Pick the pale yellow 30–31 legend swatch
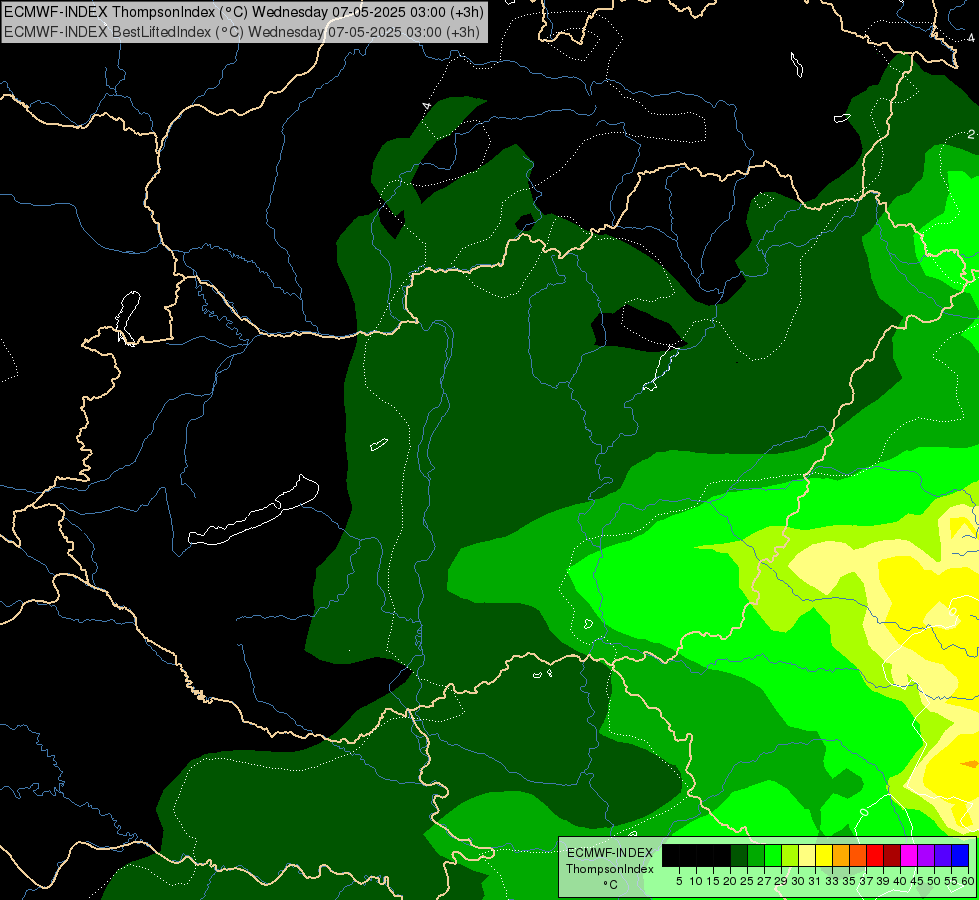 pos(807,855)
